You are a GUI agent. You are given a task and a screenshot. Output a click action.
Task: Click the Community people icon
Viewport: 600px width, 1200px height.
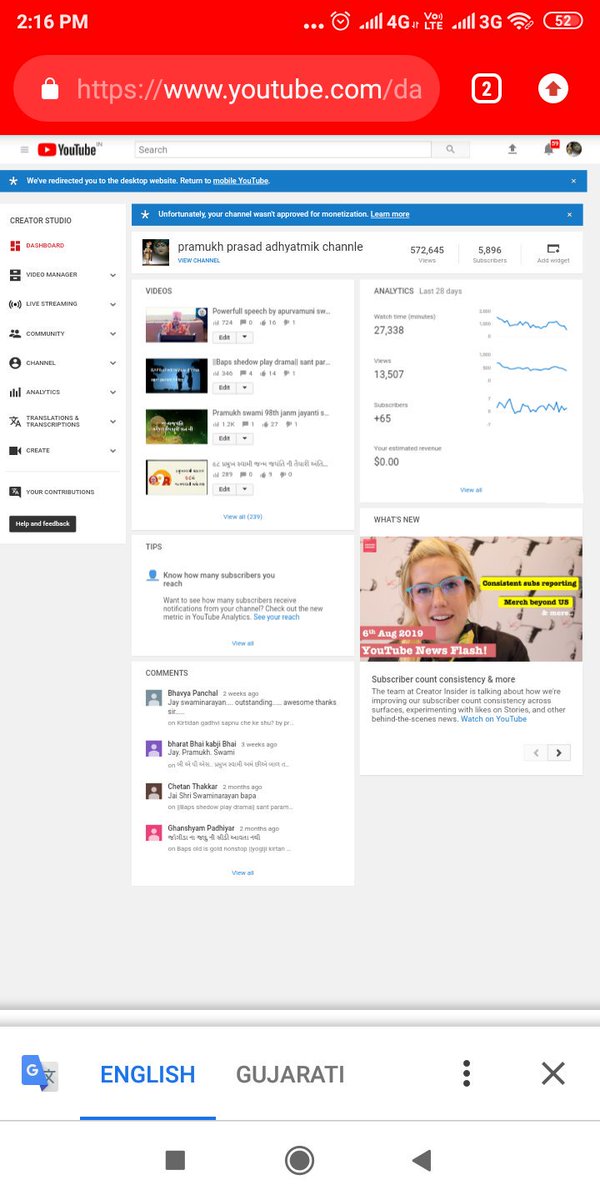(15, 334)
